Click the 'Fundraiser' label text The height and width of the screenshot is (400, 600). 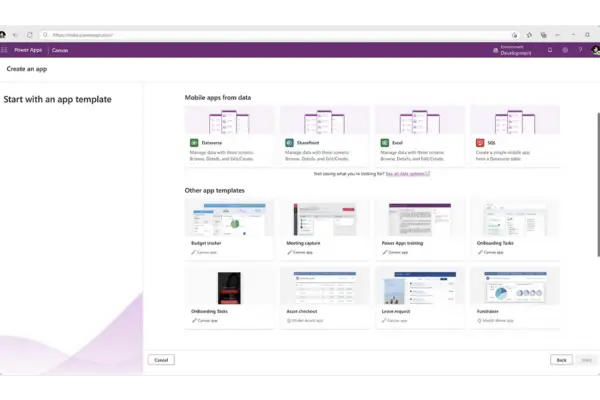click(488, 312)
